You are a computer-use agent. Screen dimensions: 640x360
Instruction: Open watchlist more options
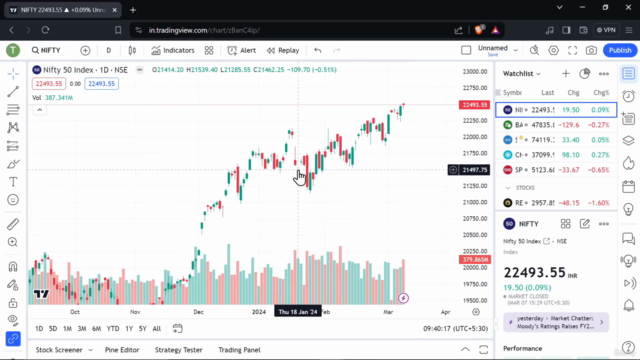coord(604,73)
